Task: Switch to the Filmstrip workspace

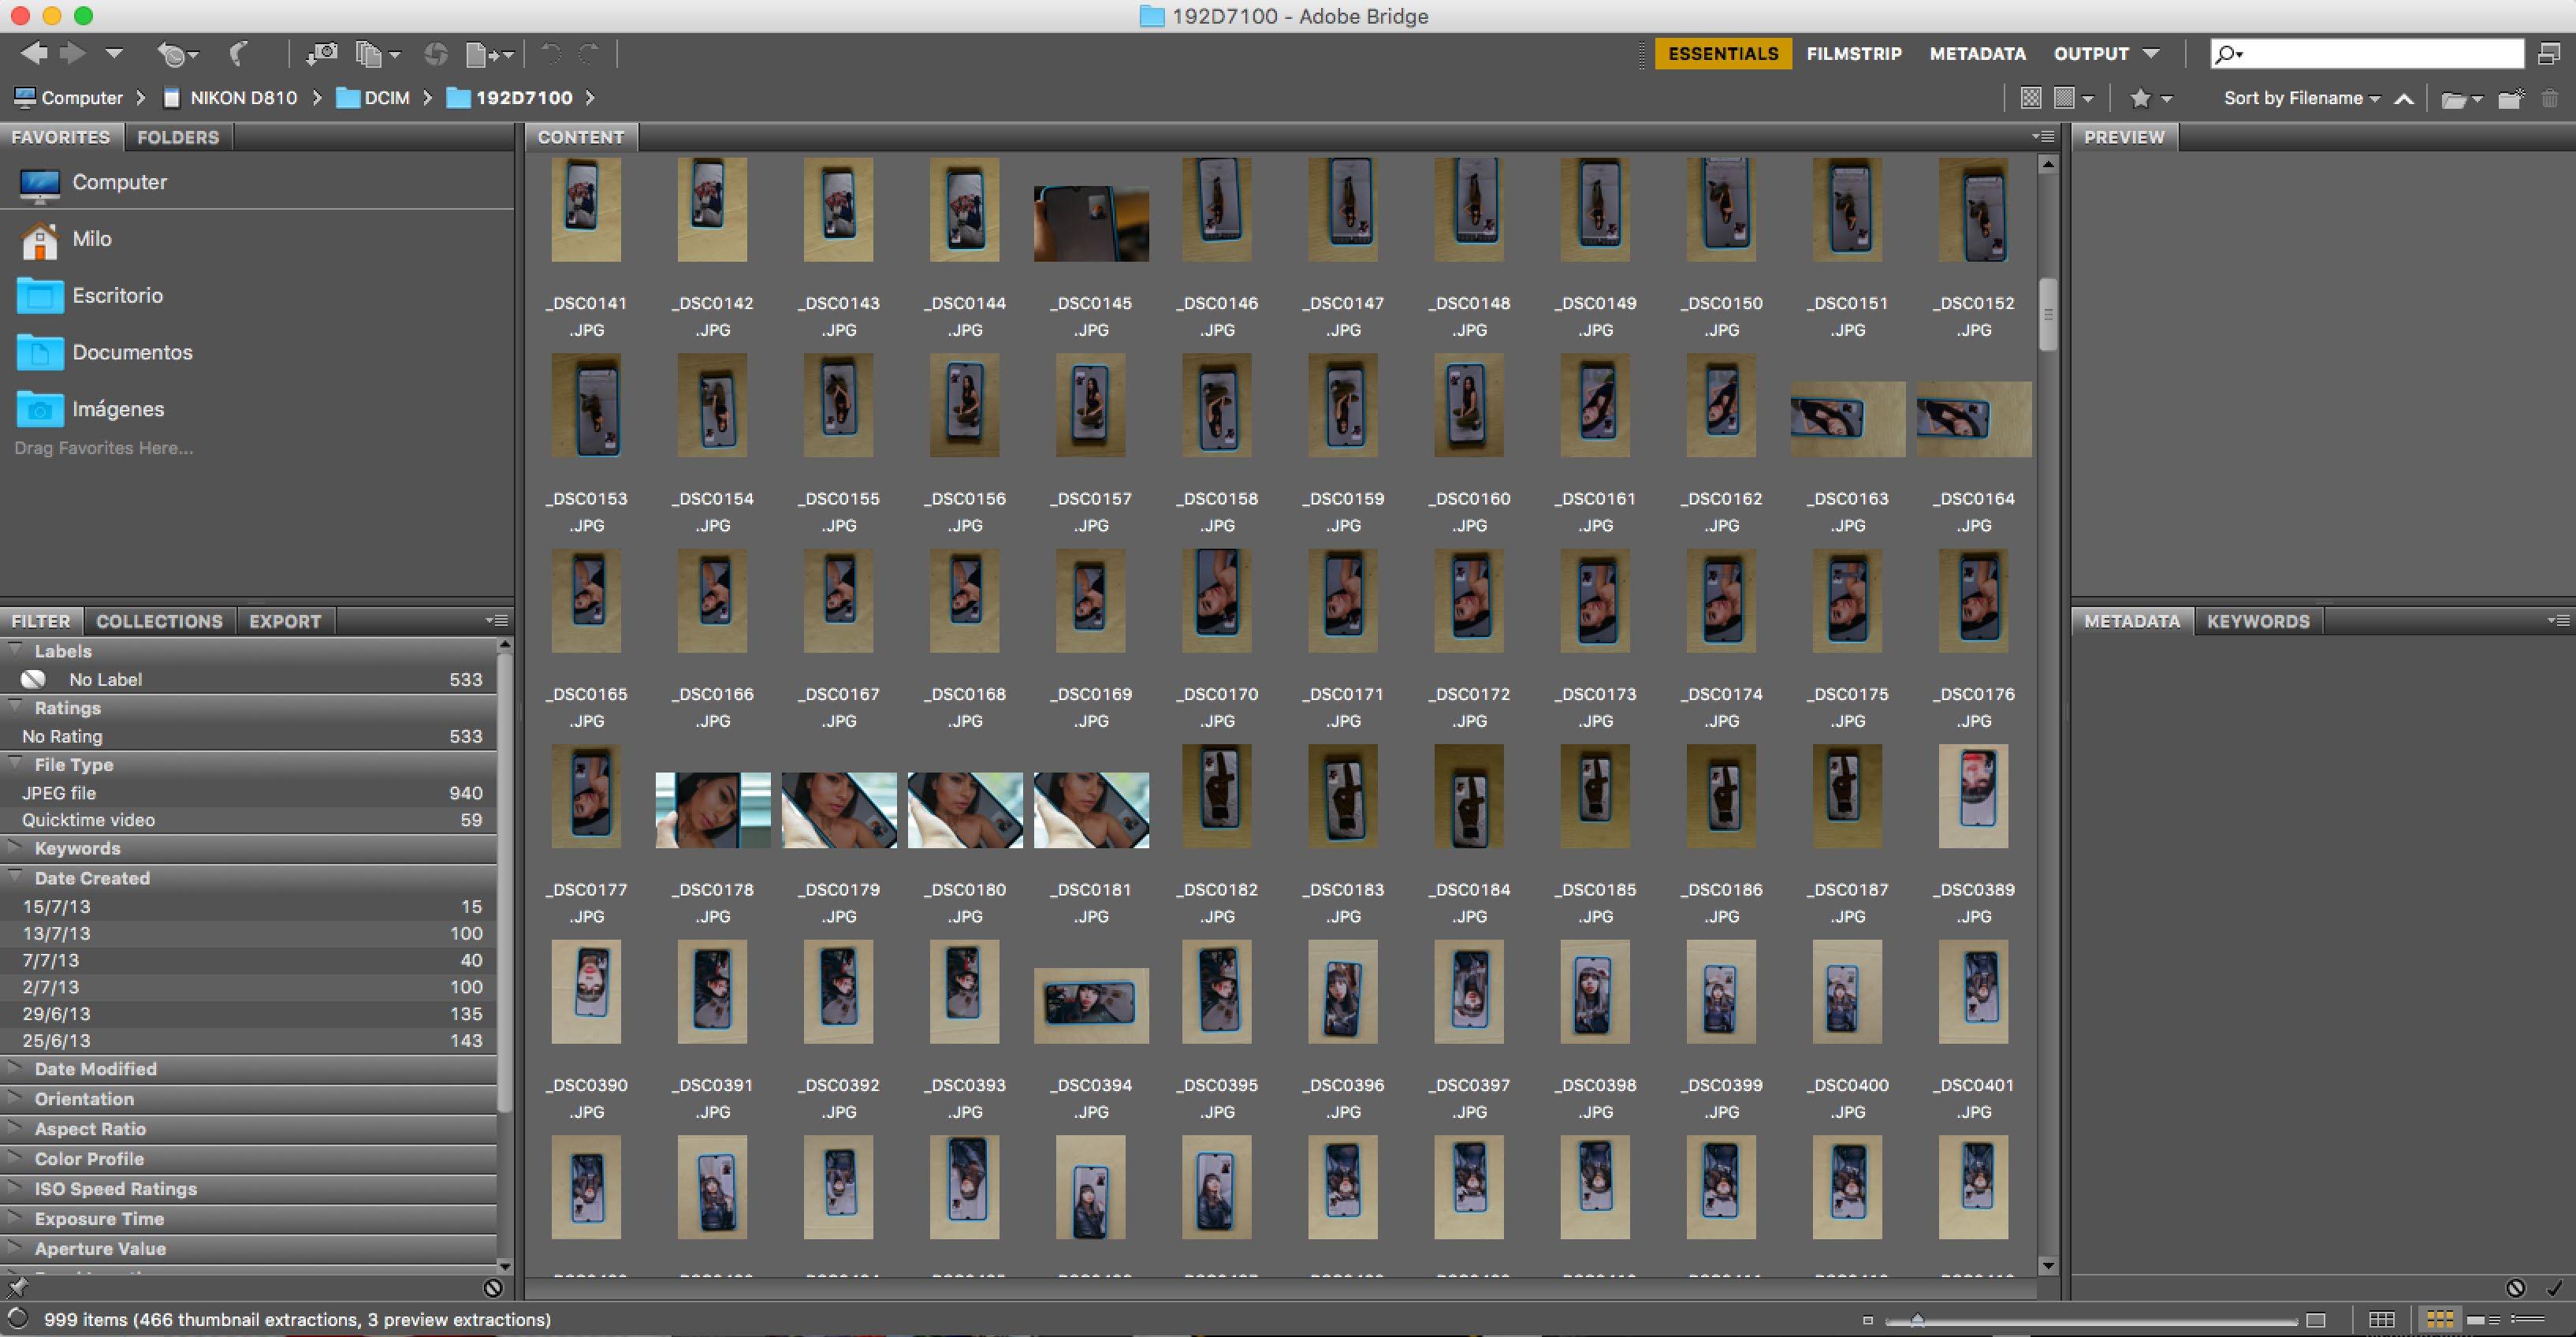Action: [x=1853, y=54]
